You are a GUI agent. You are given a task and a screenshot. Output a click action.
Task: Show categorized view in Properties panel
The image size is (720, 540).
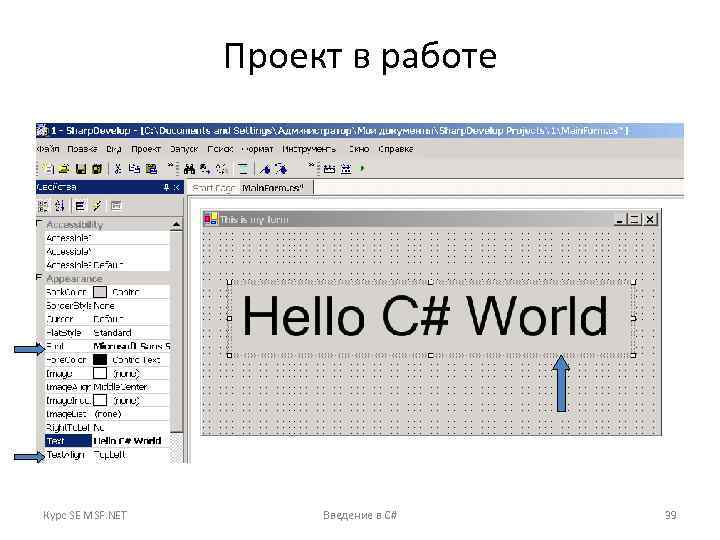[x=43, y=206]
